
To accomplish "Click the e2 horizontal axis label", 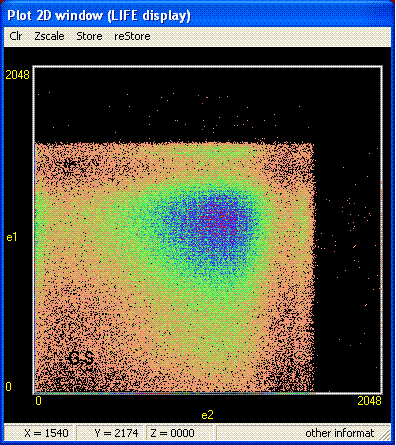I will 207,415.
